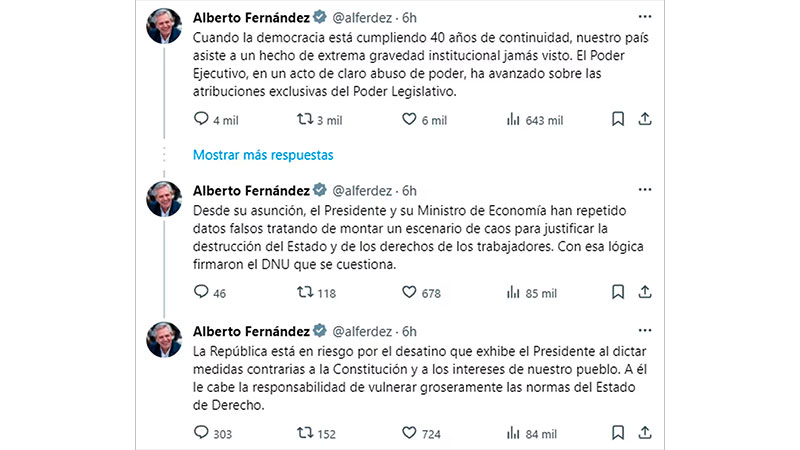Click Mostrar más respuestas link
Image resolution: width=800 pixels, height=450 pixels.
262,155
